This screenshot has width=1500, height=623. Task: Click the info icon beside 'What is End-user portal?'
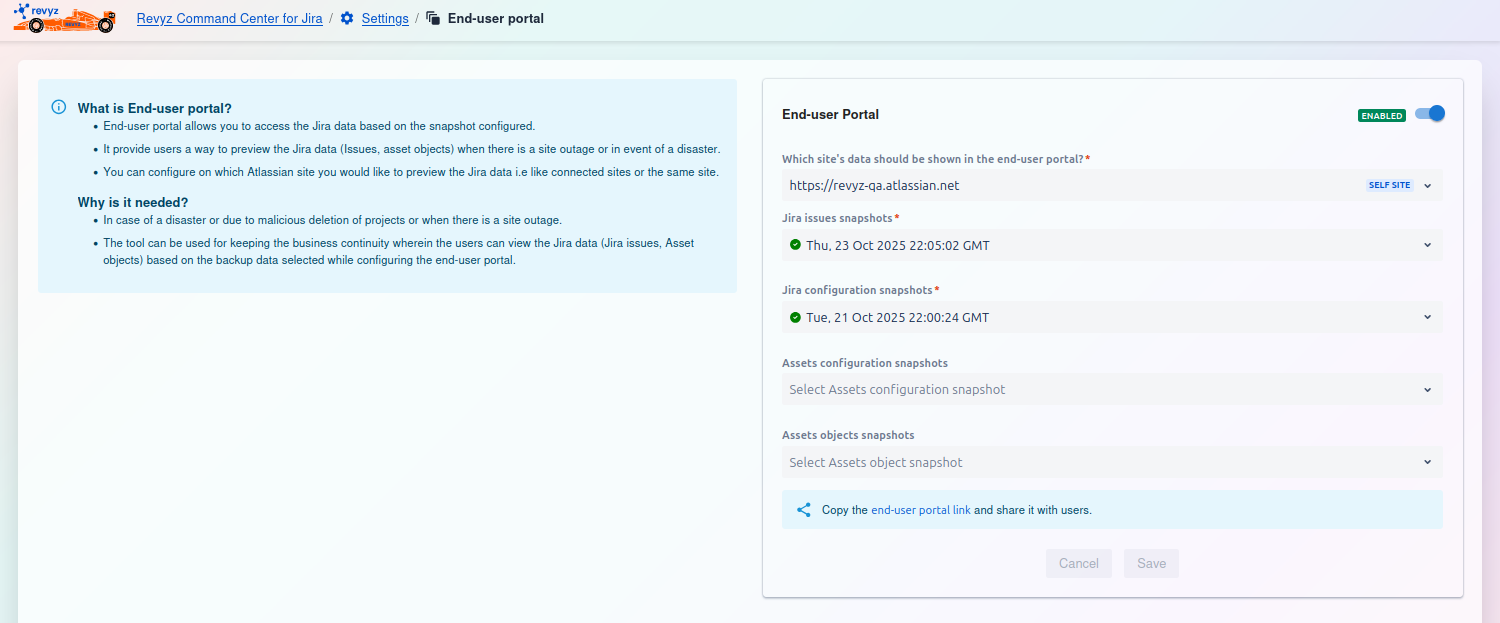[x=59, y=108]
